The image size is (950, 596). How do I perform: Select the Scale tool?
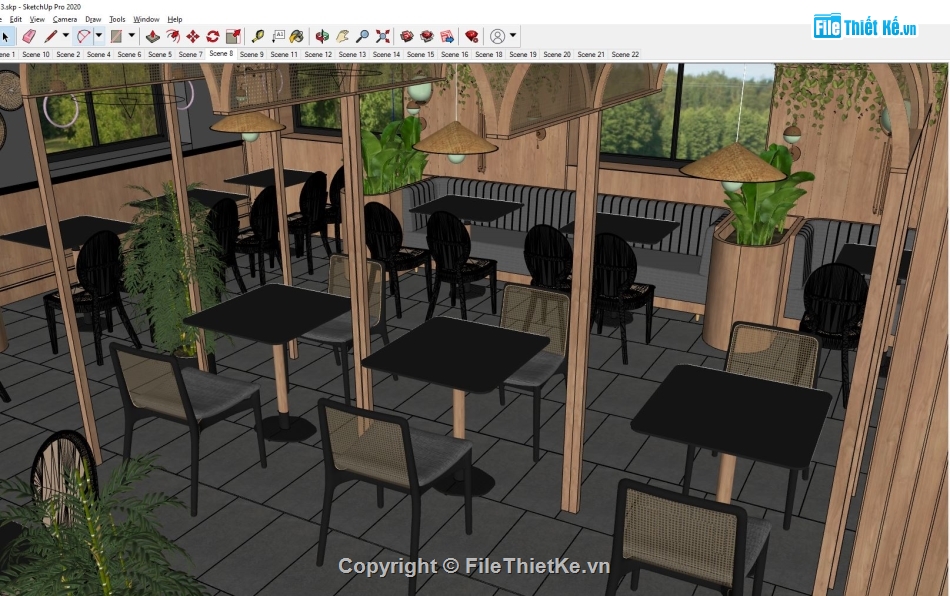click(233, 37)
